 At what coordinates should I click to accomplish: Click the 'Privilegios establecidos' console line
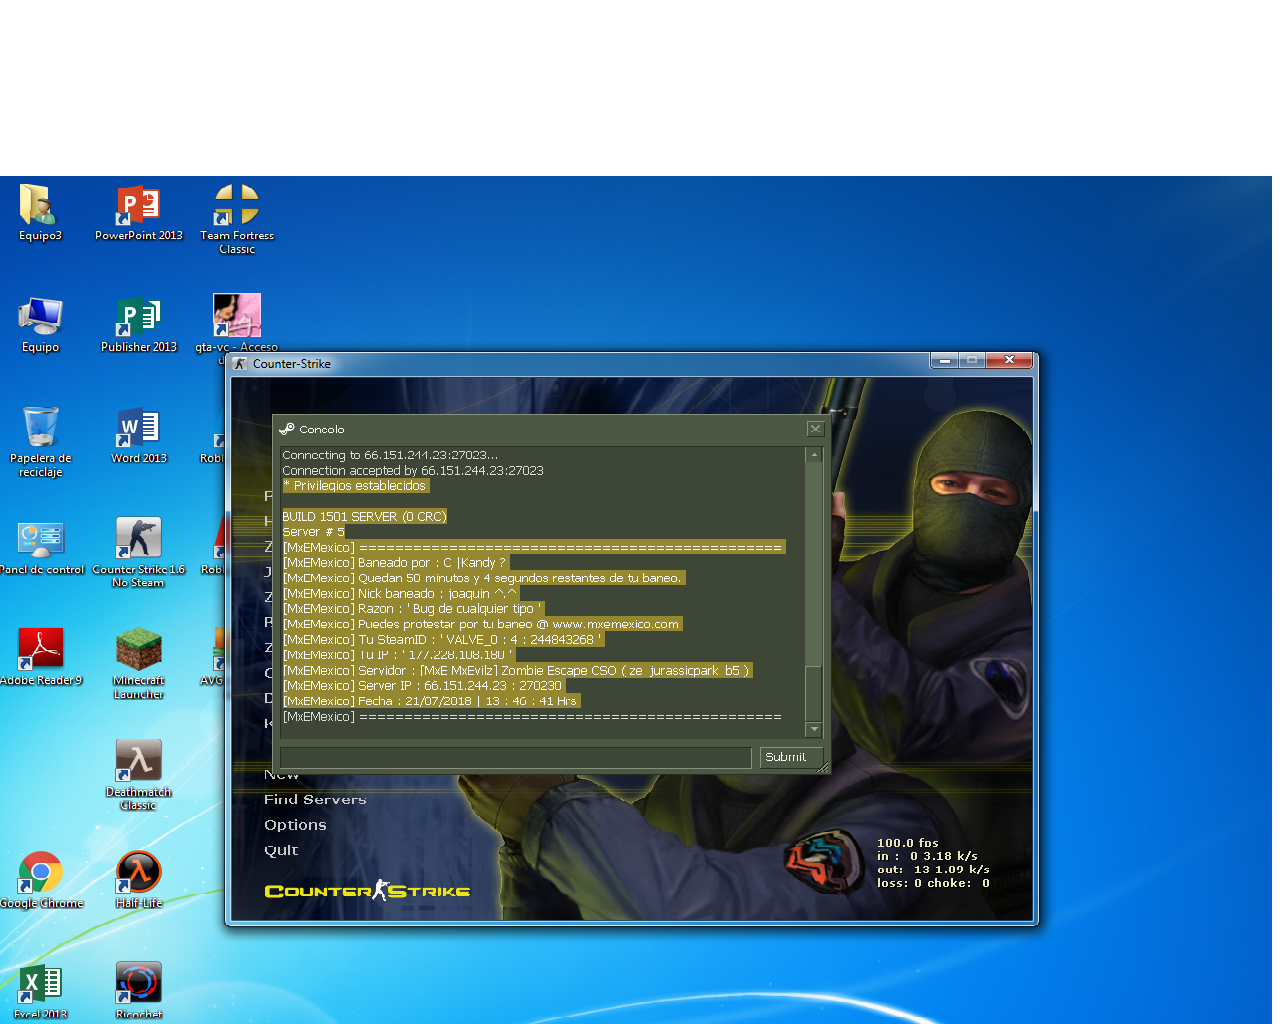356,486
